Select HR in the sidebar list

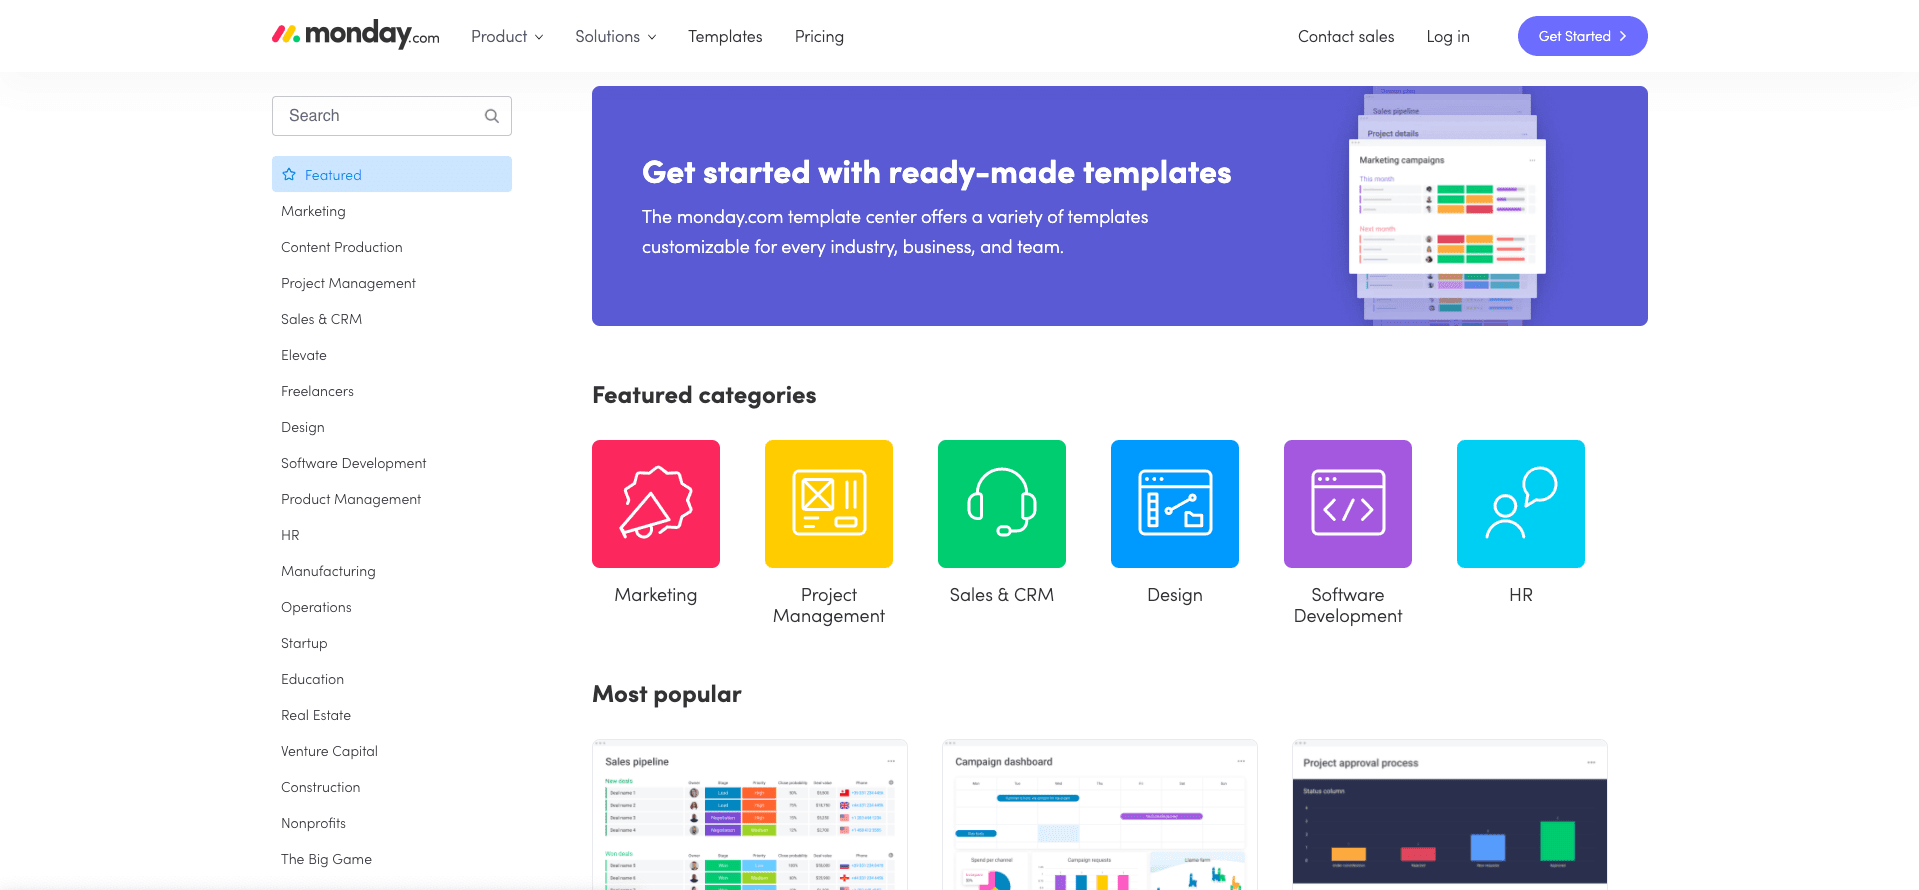point(290,535)
